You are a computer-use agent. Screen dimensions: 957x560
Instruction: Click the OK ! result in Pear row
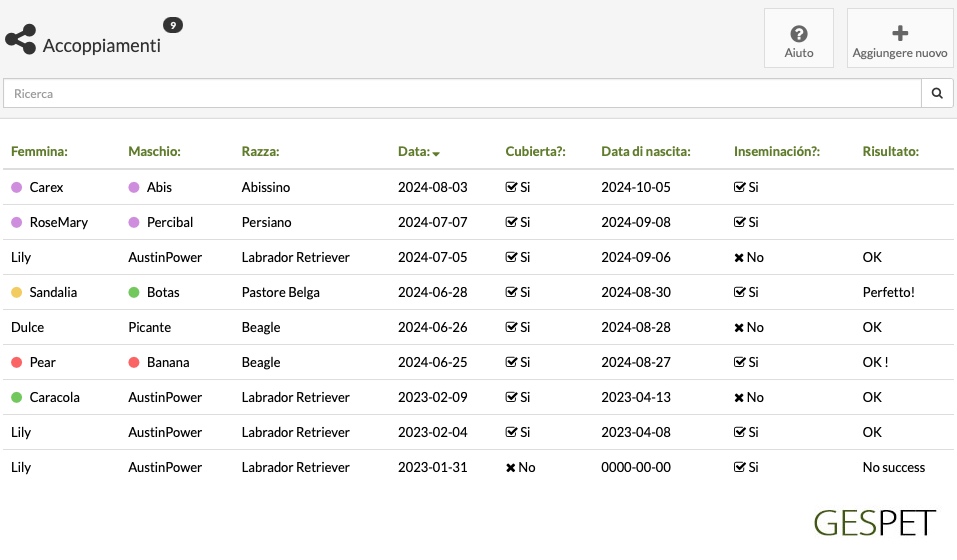tap(875, 362)
